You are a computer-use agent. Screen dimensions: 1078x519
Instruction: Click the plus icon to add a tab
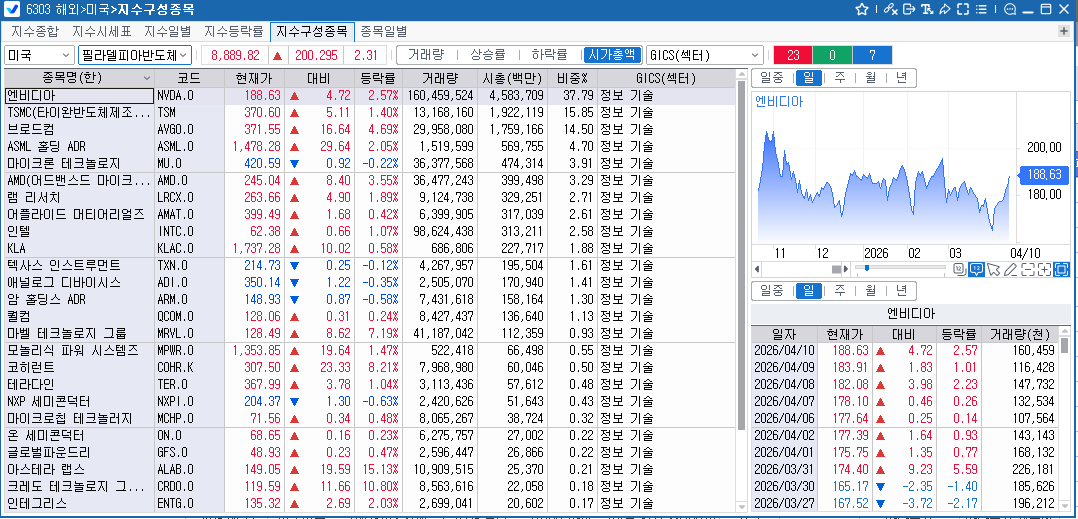point(1064,31)
